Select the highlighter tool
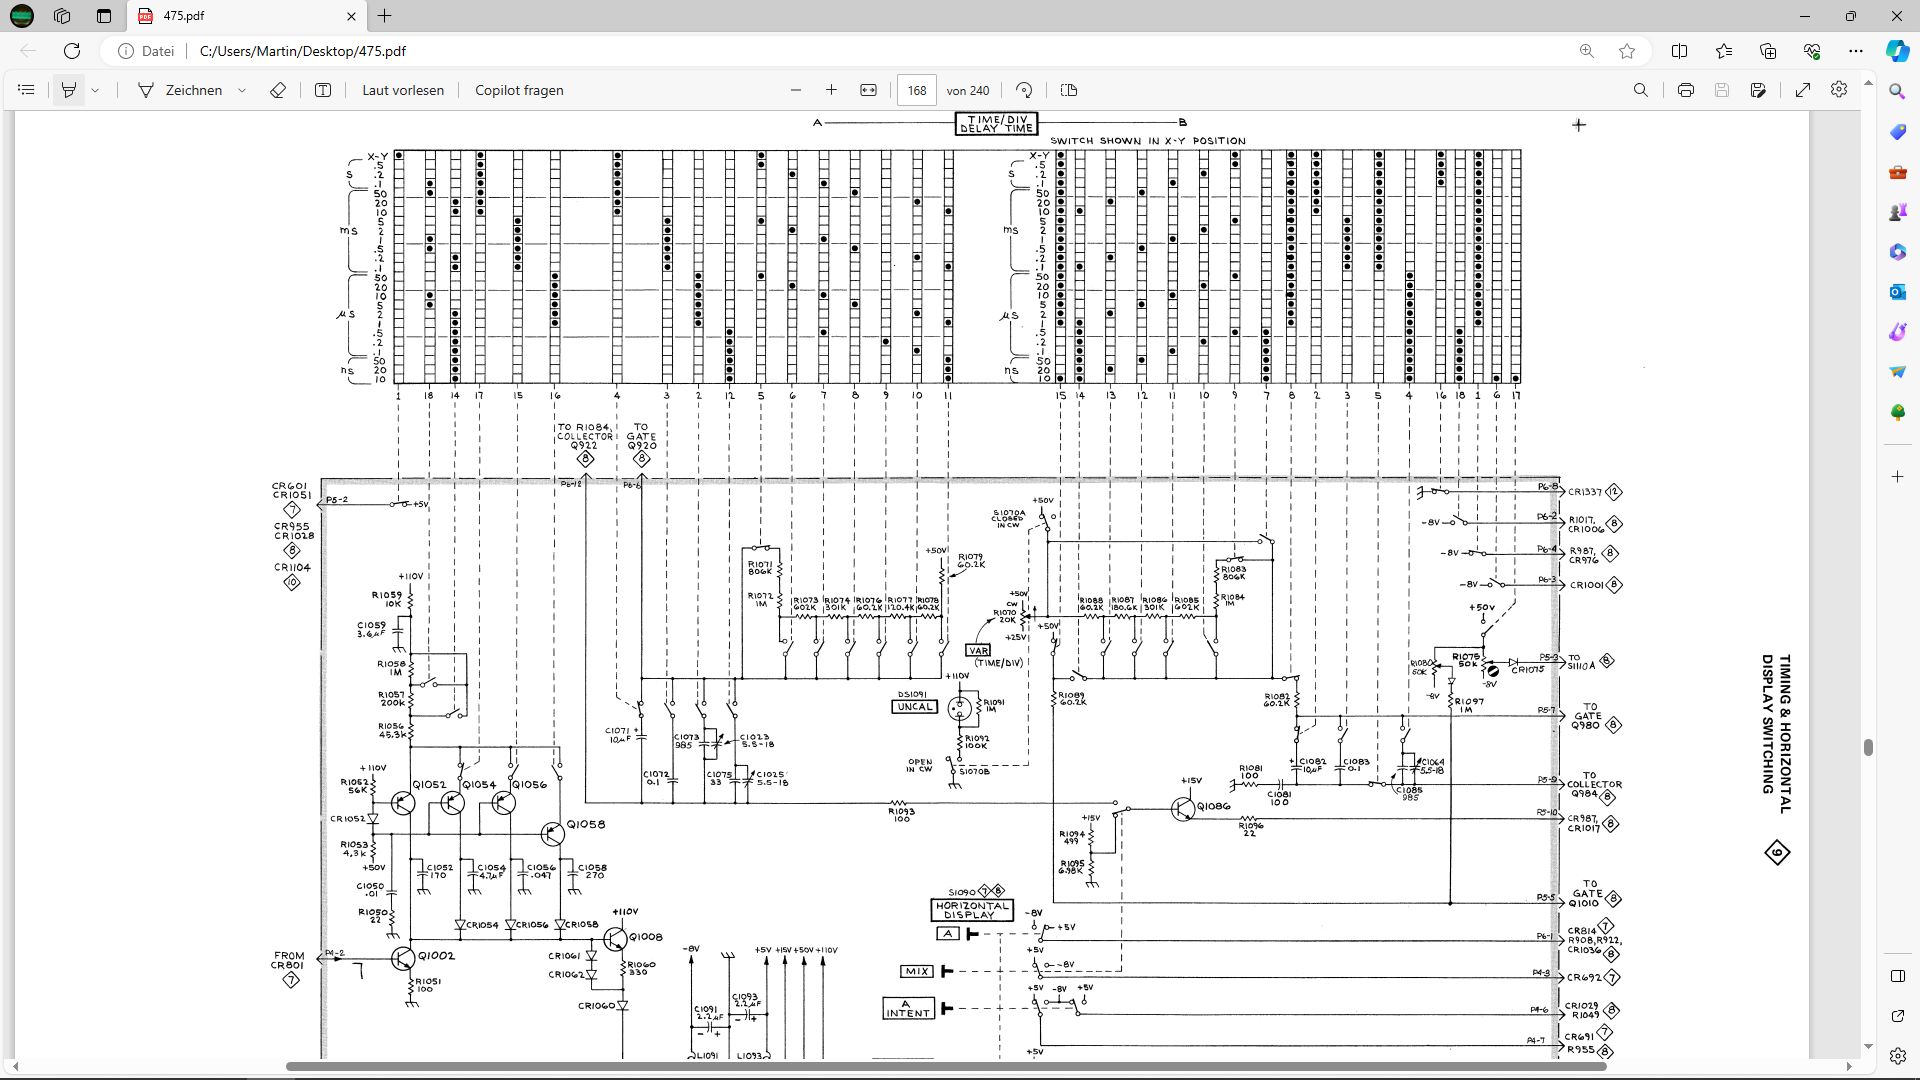The image size is (1920, 1080). coord(69,90)
